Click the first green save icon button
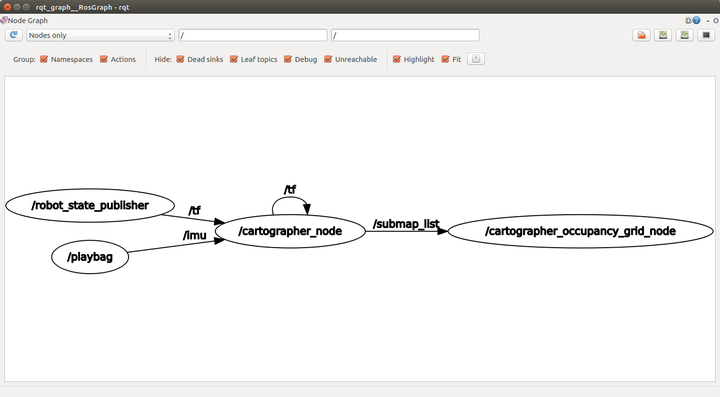 click(x=663, y=35)
